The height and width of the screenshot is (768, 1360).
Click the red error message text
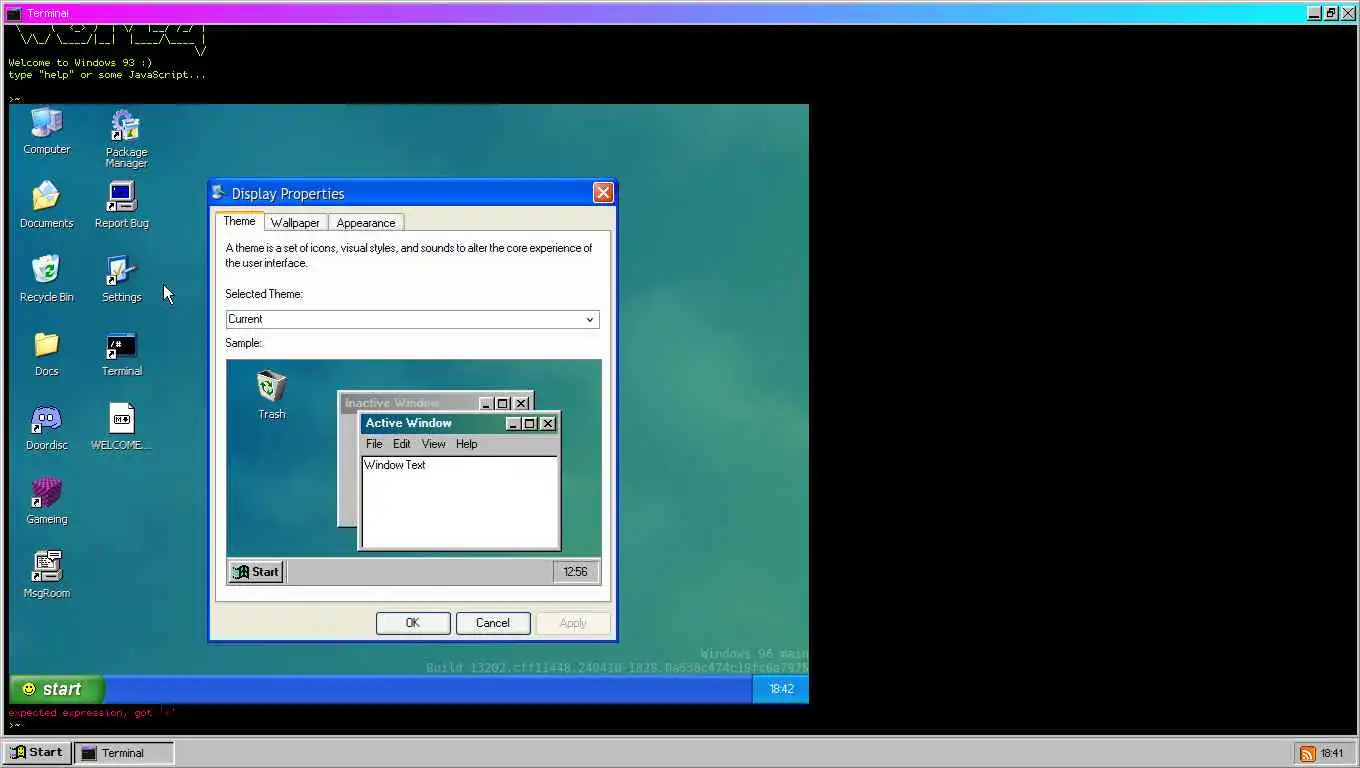click(92, 713)
